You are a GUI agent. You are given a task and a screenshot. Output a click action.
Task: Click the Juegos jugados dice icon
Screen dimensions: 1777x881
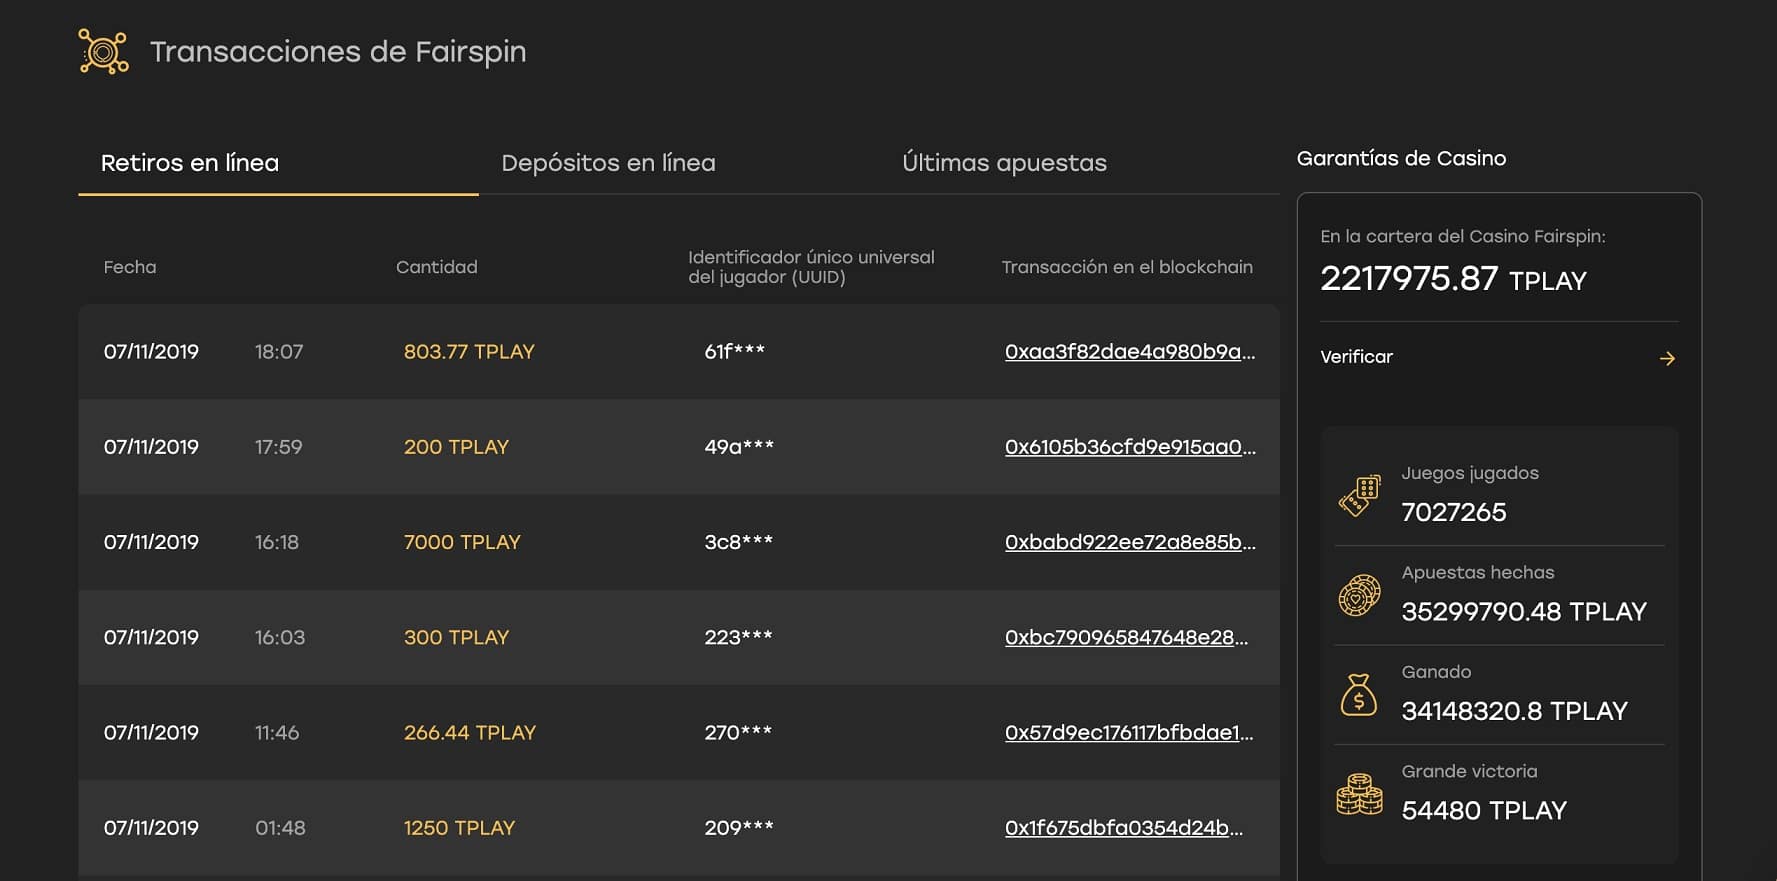tap(1359, 495)
